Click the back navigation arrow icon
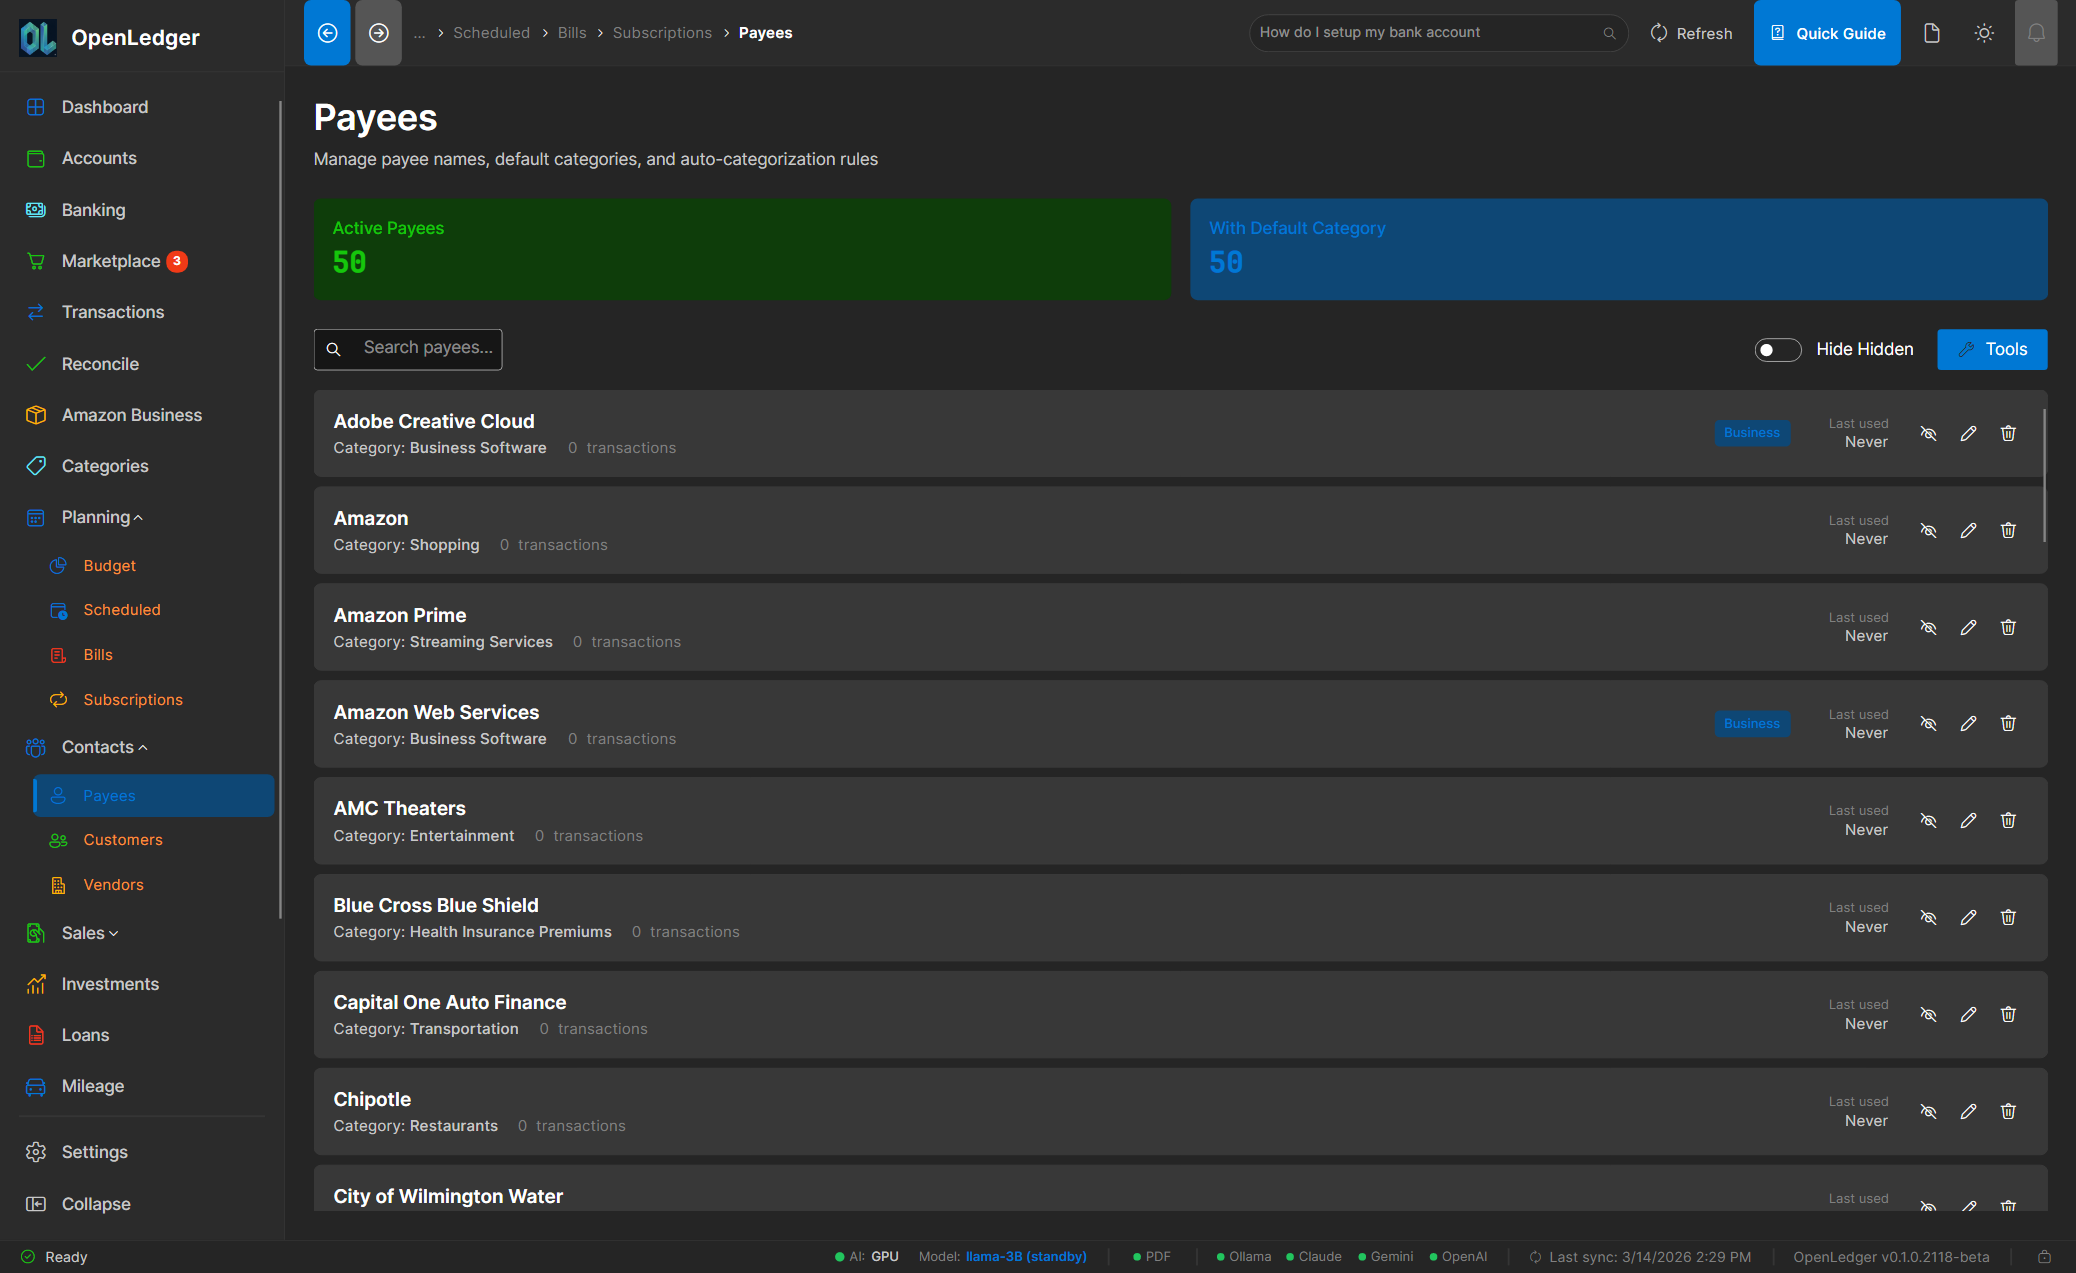Image resolution: width=2076 pixels, height=1273 pixels. tap(327, 33)
